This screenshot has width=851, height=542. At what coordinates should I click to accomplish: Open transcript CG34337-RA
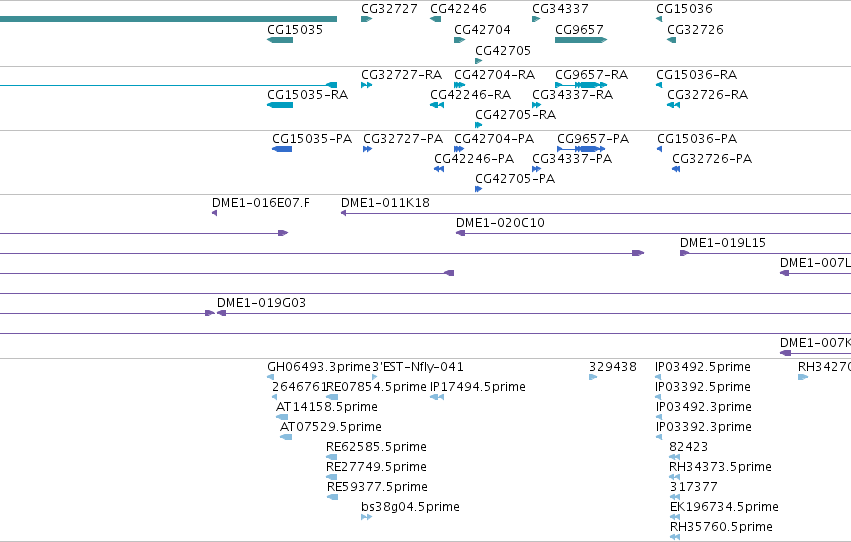point(573,95)
